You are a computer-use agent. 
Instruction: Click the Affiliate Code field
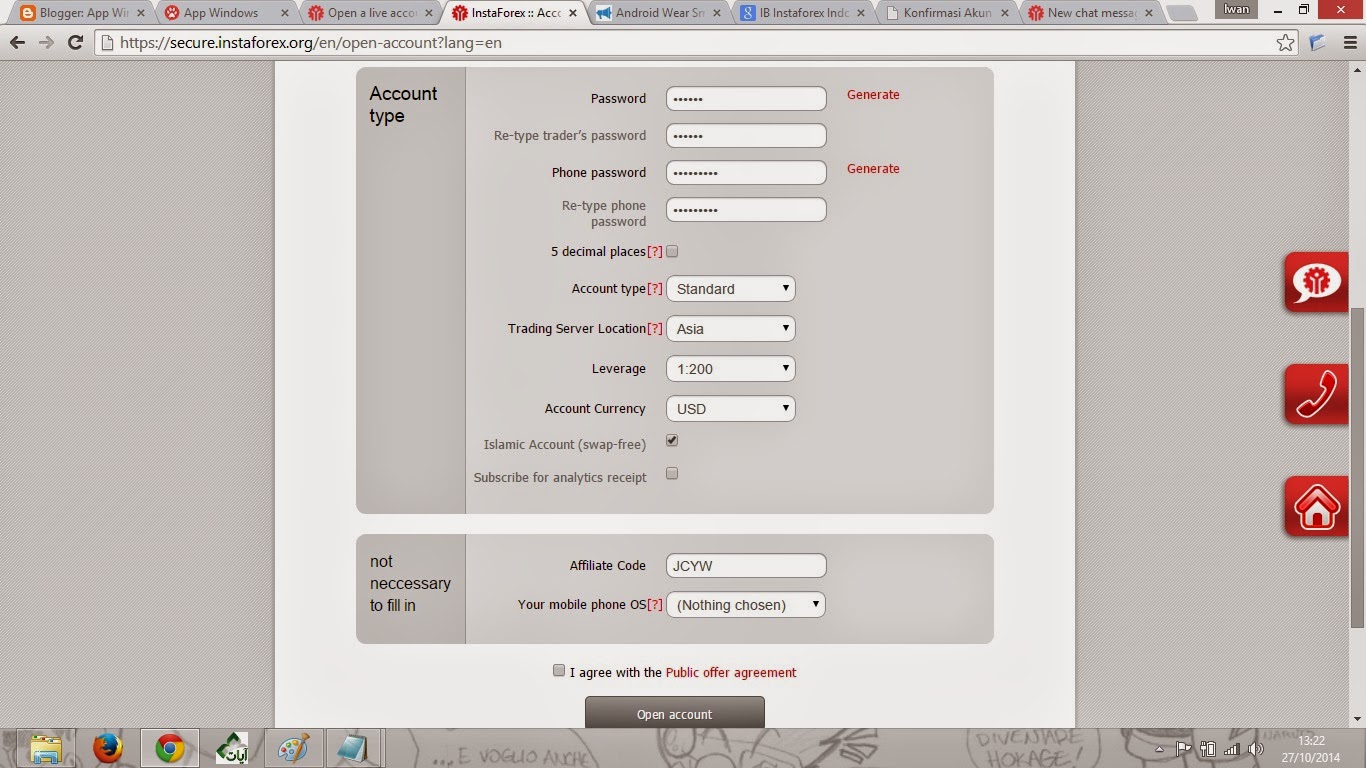tap(747, 566)
